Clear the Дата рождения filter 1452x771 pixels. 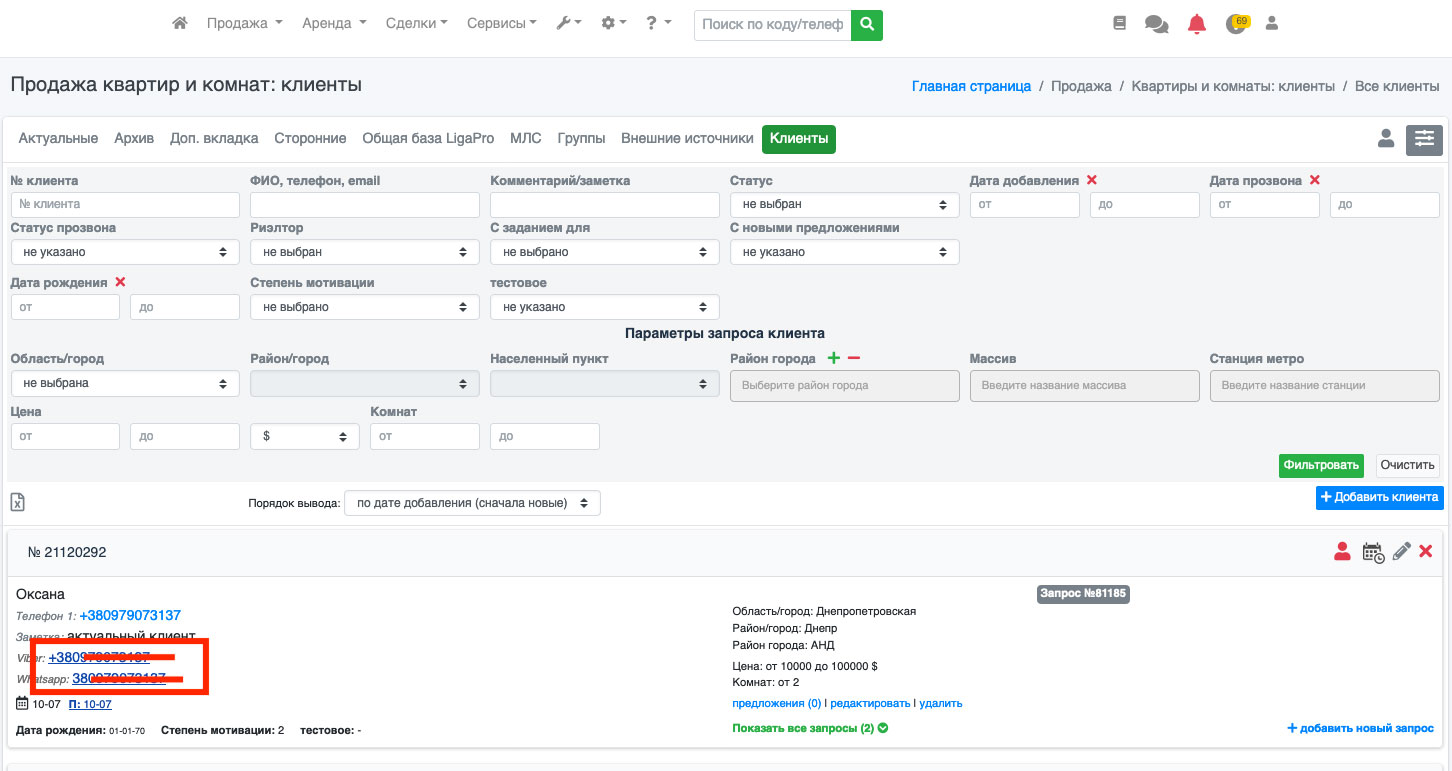[120, 283]
